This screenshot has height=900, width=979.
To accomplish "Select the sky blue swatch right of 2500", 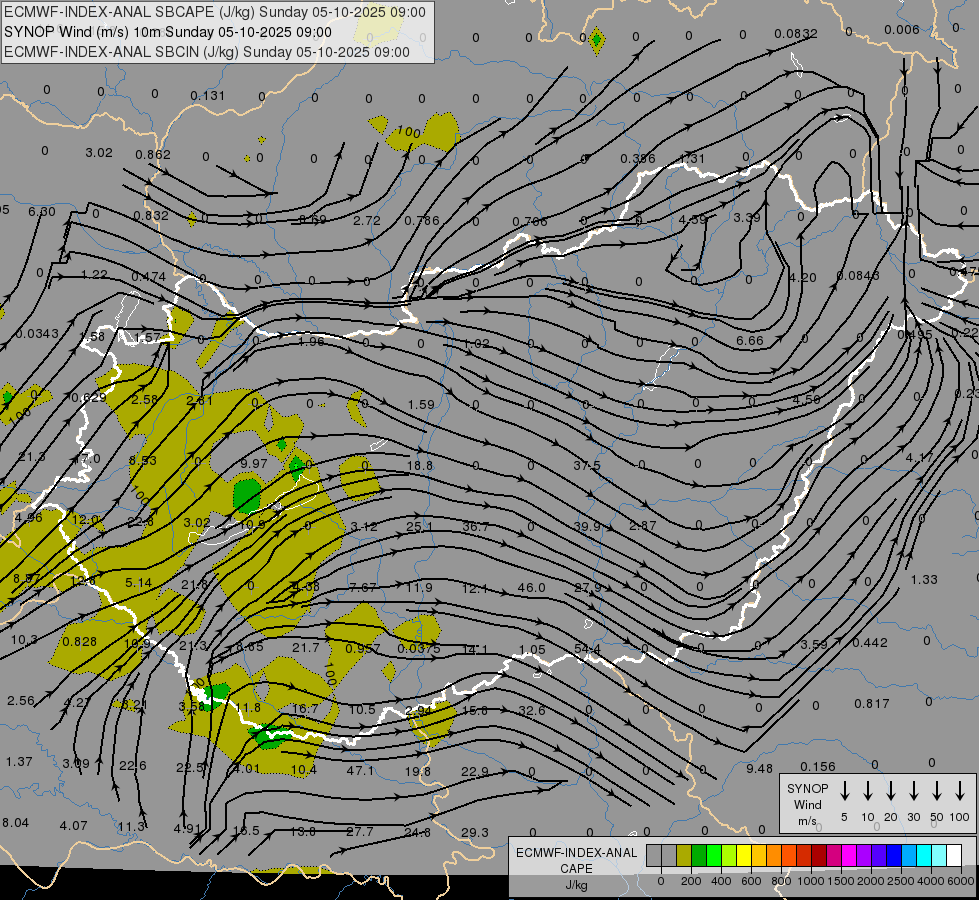I will pos(909,855).
